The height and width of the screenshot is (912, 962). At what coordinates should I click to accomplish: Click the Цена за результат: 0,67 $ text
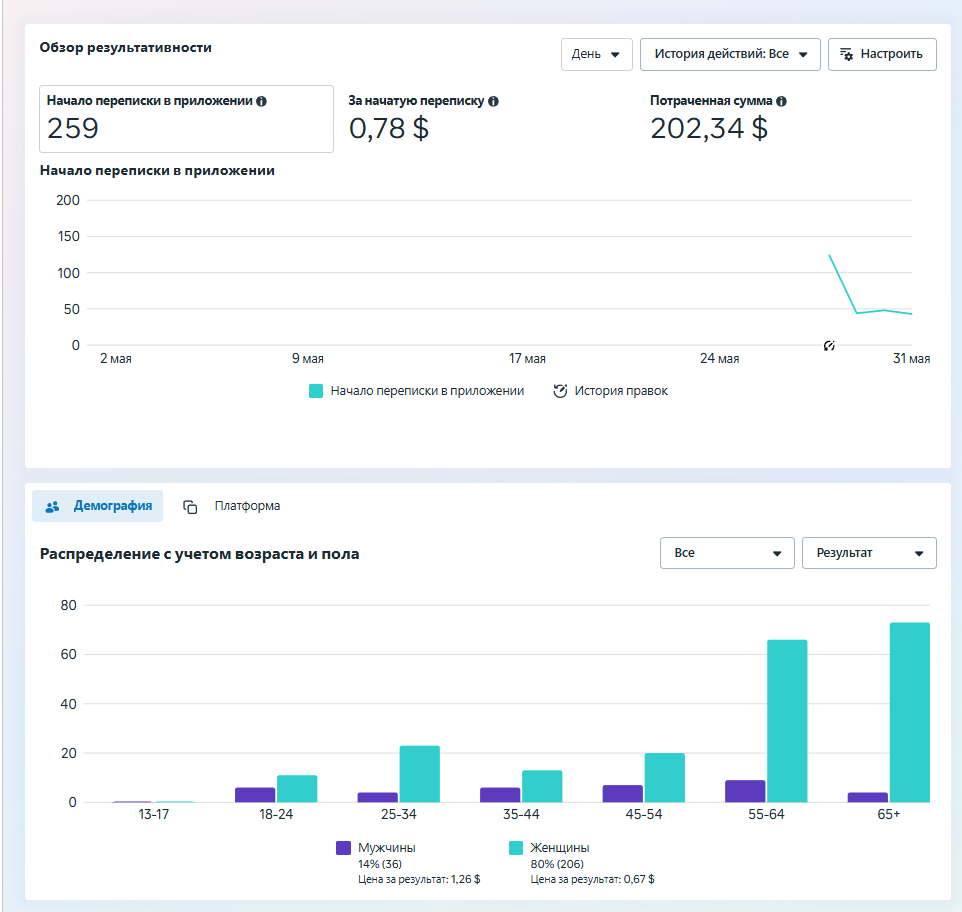tap(592, 879)
